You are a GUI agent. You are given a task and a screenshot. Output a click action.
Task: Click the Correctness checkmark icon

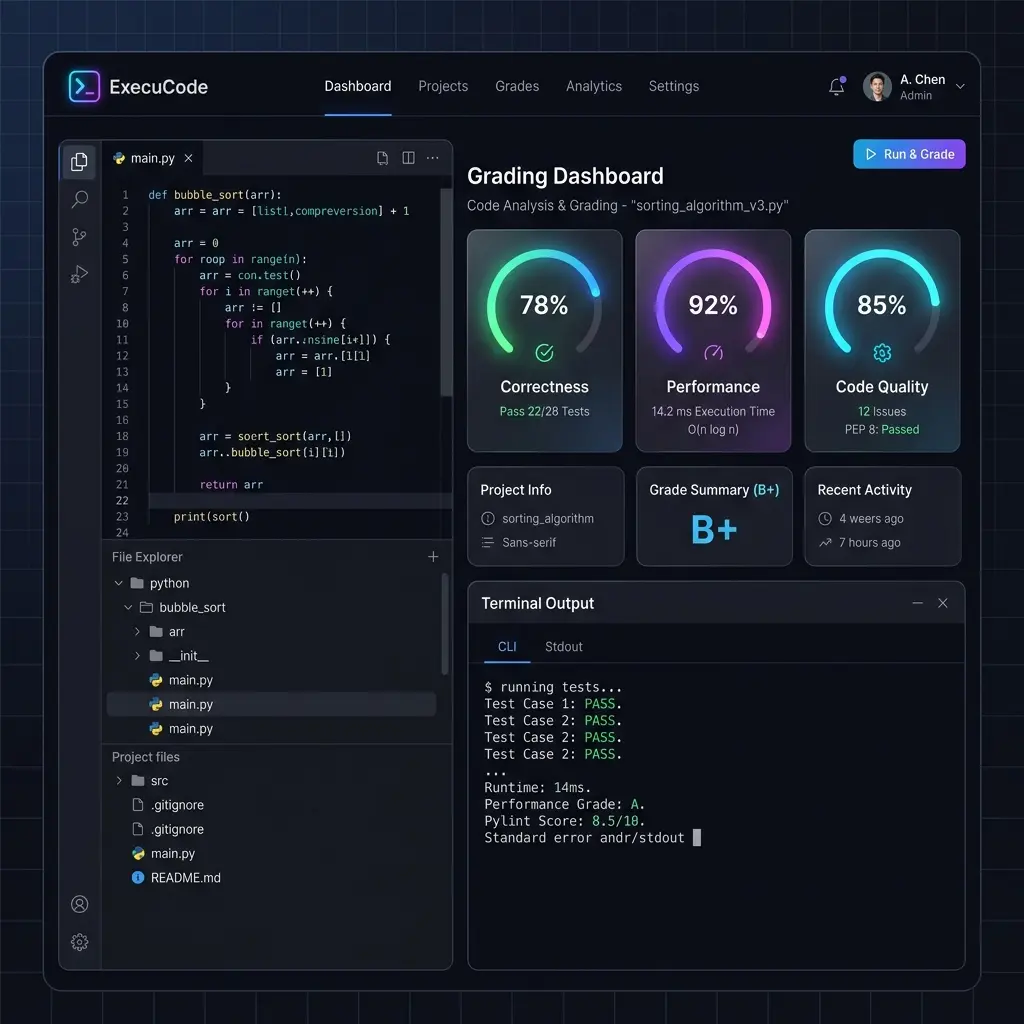coord(545,353)
